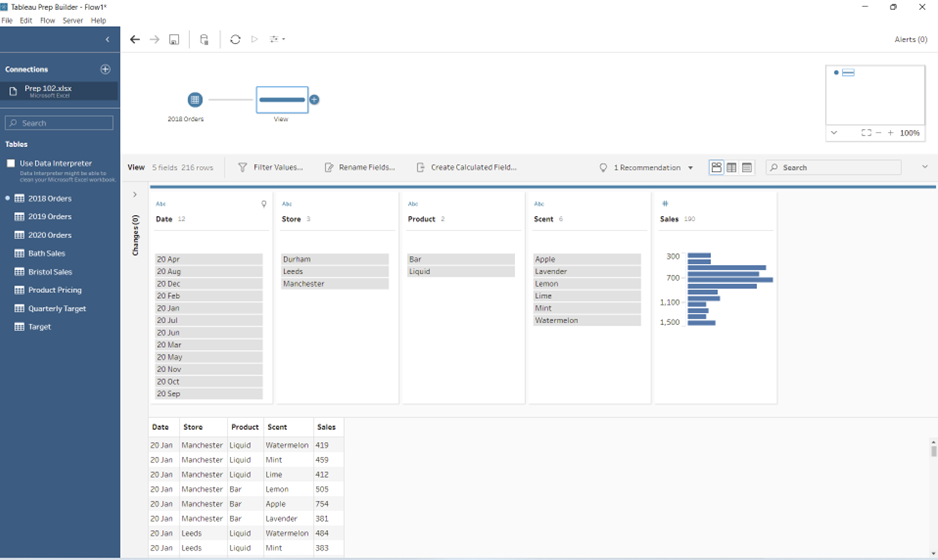Select Manchester value in Store field
Screen dimensions: 938x560
click(335, 284)
